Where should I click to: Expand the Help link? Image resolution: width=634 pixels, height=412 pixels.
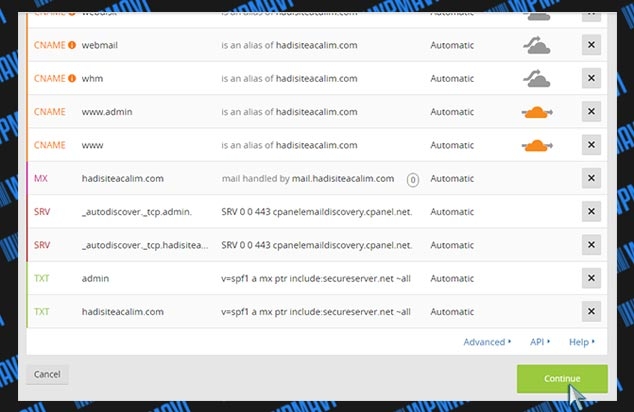(581, 342)
